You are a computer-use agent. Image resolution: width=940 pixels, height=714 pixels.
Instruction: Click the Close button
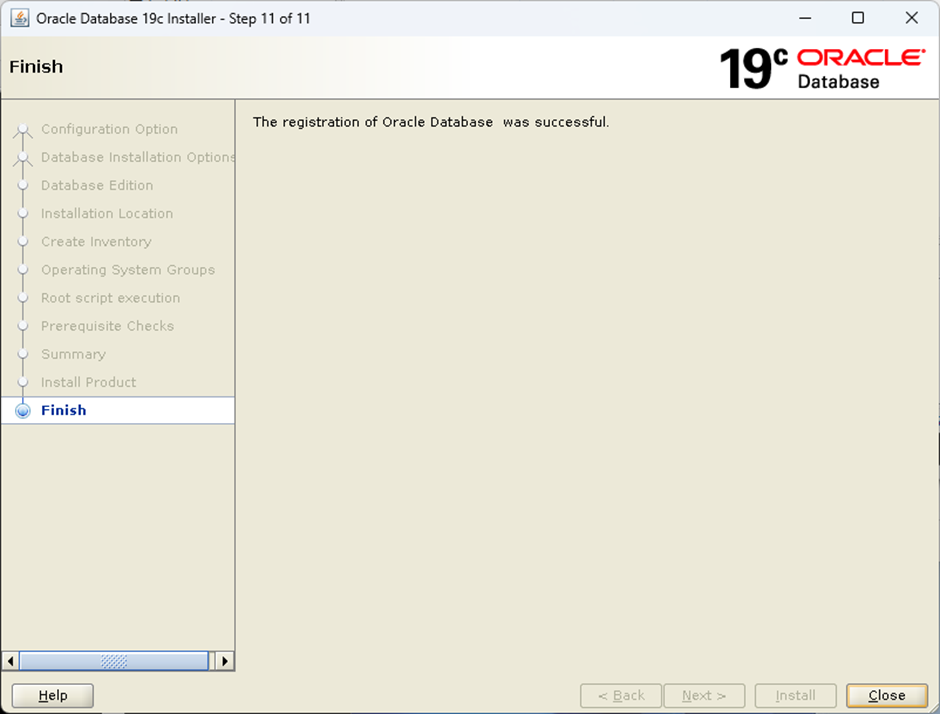887,695
